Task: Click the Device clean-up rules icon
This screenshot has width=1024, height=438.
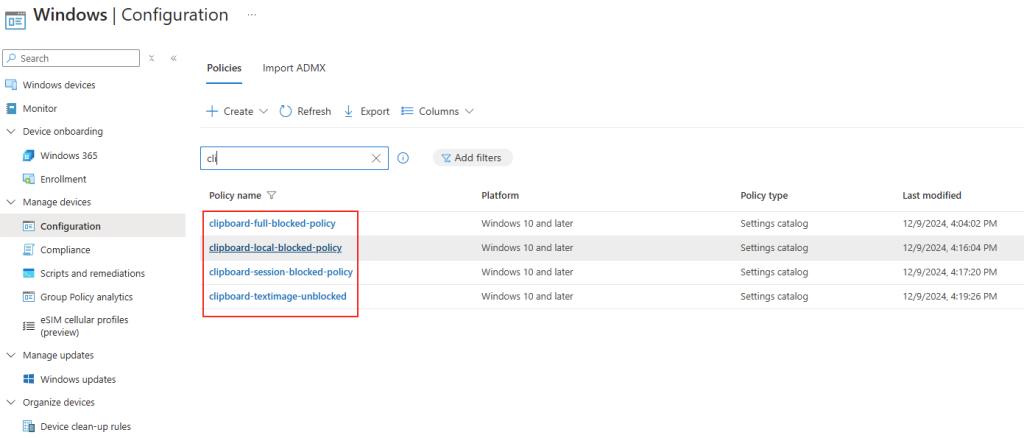Action: [28, 426]
